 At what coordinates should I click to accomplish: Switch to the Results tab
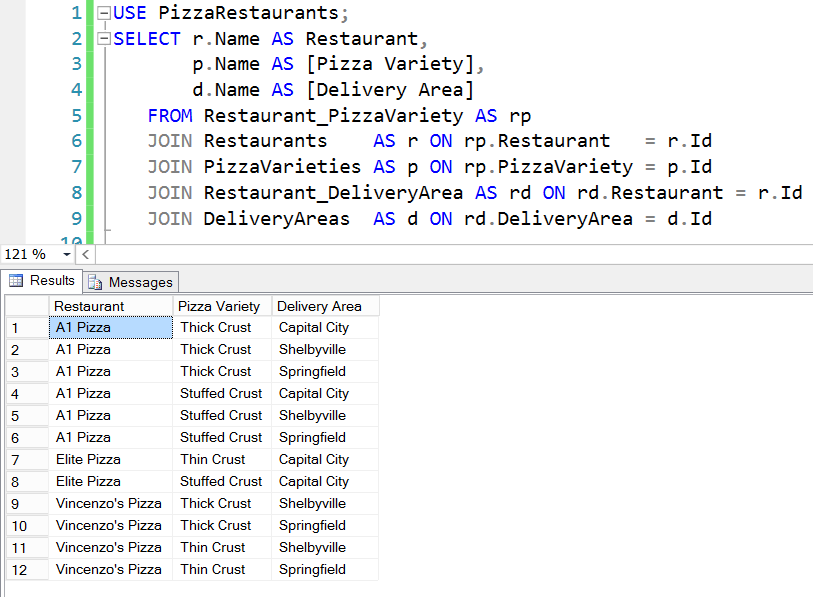click(41, 281)
